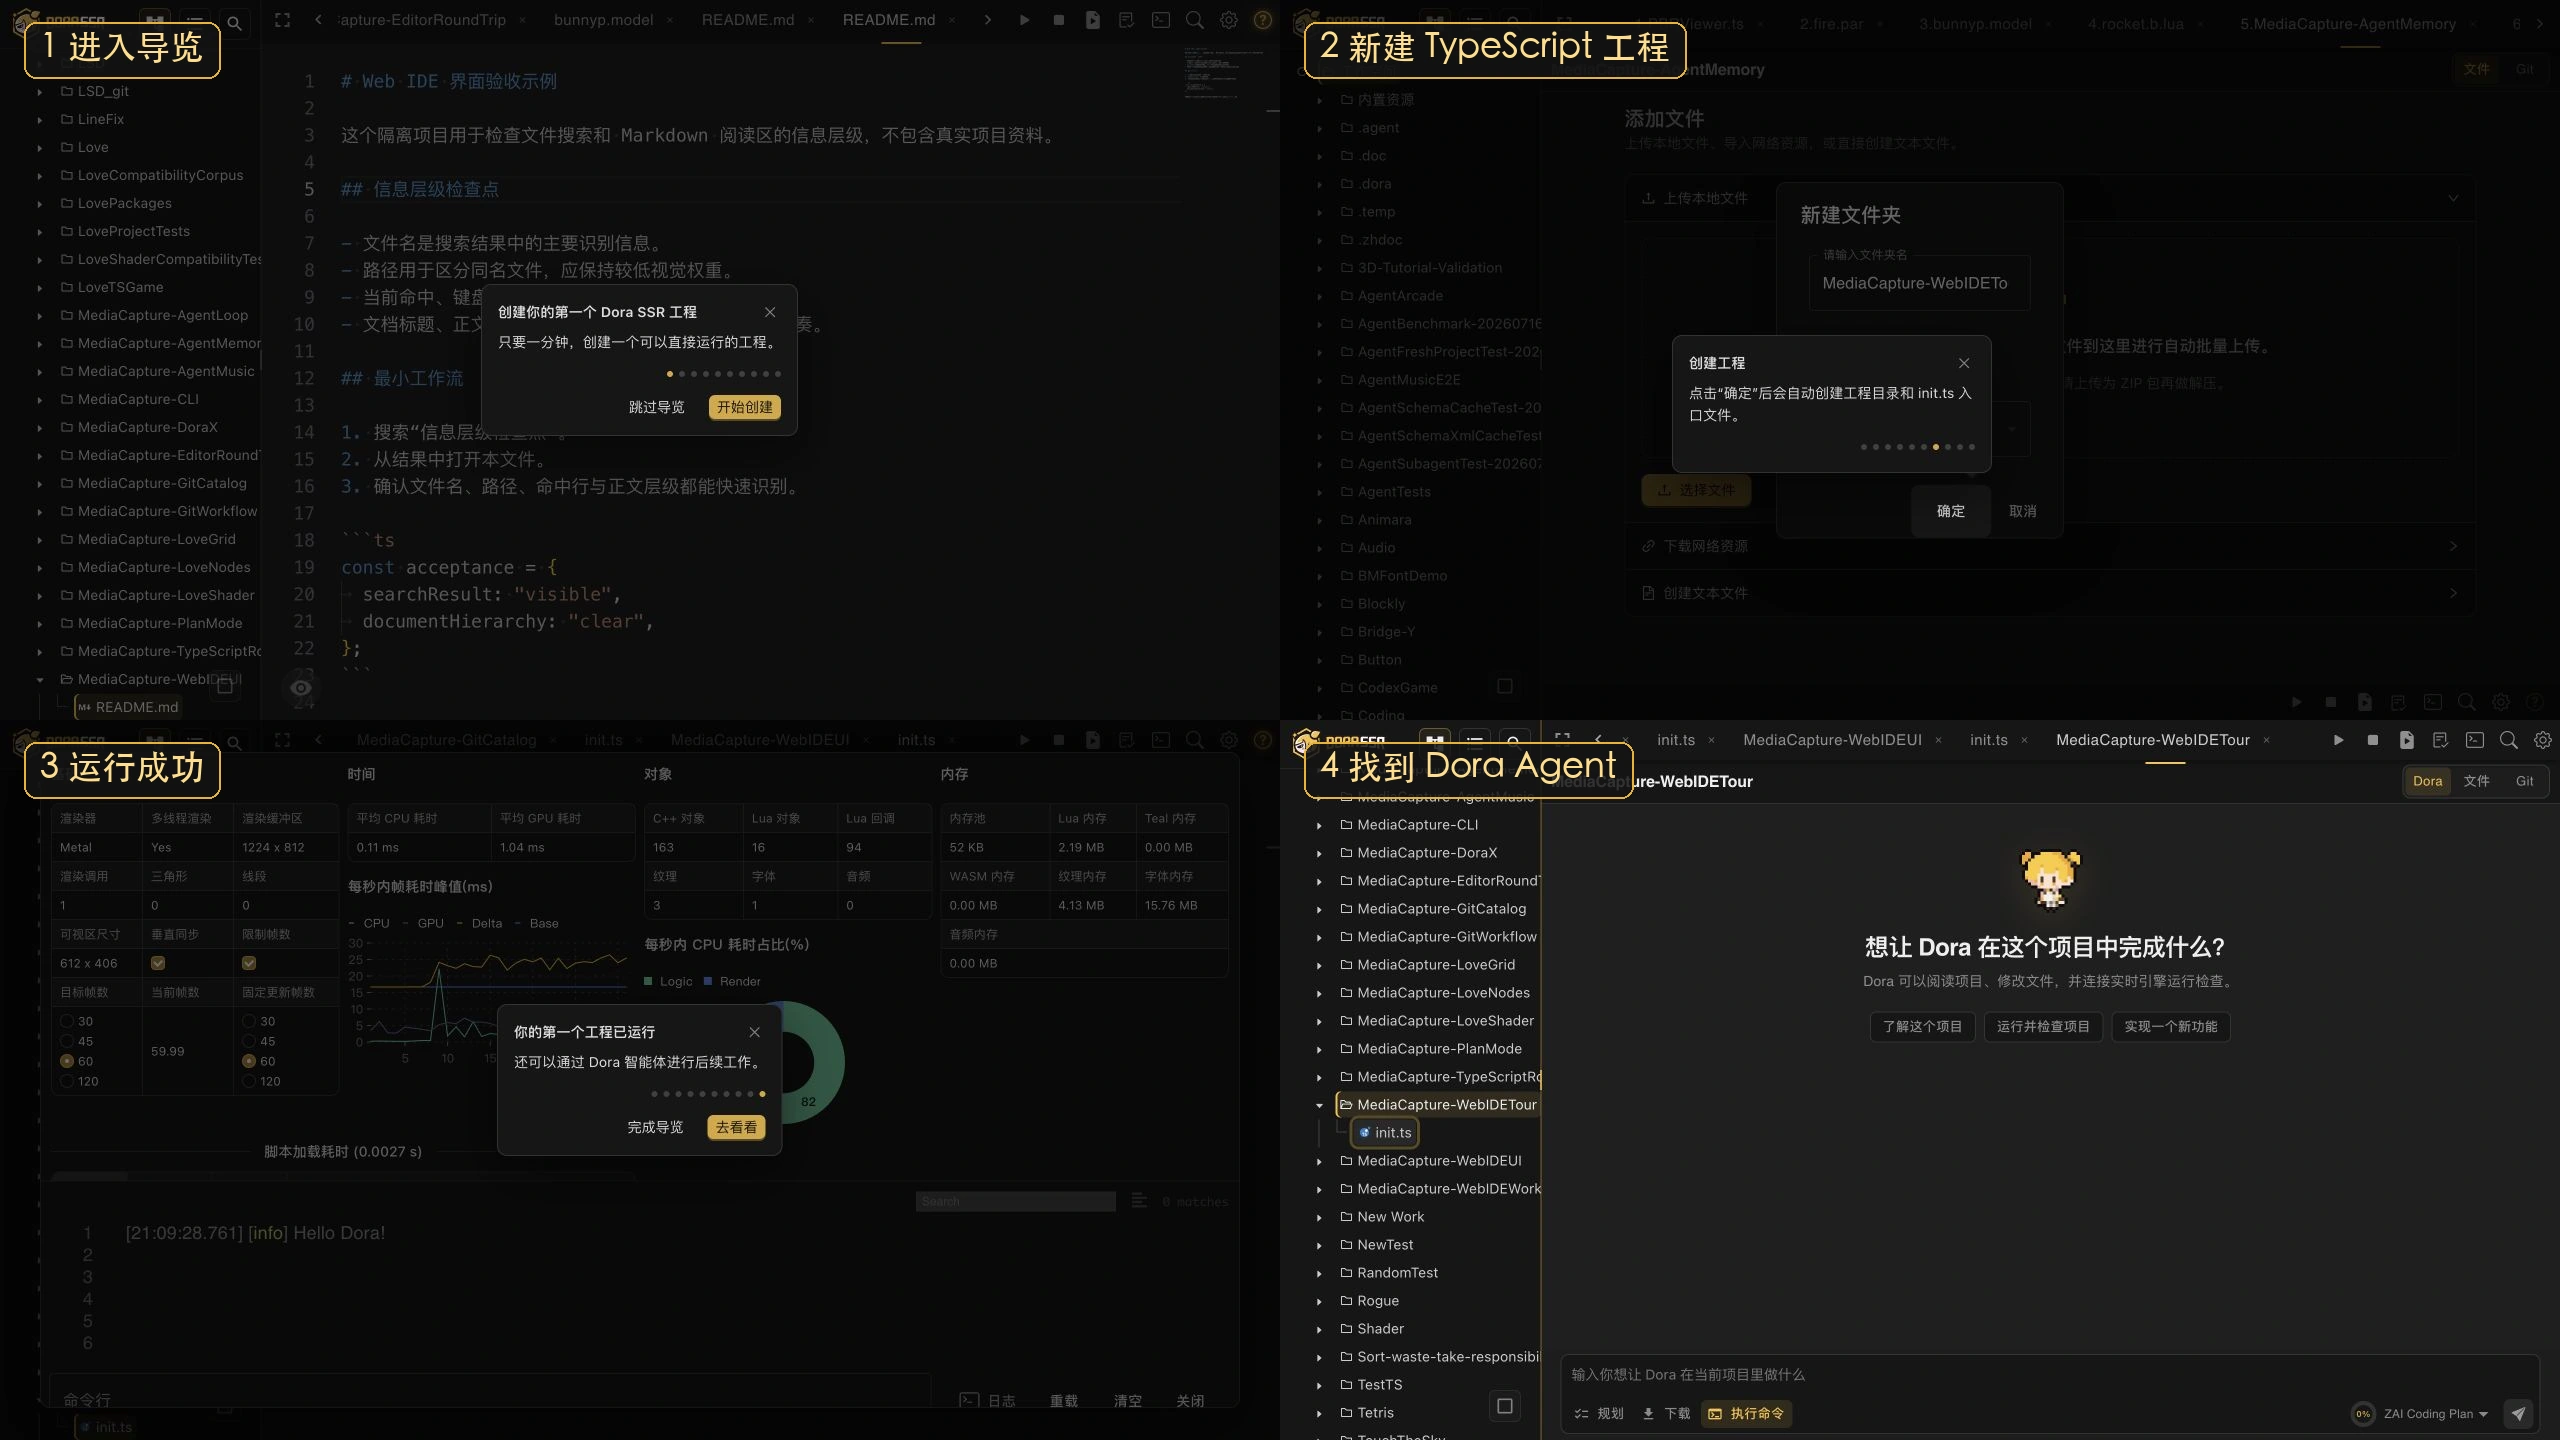Viewport: 2560px width, 1440px height.
Task: Expand the New Work folder in panel 4
Action: [1319, 1217]
